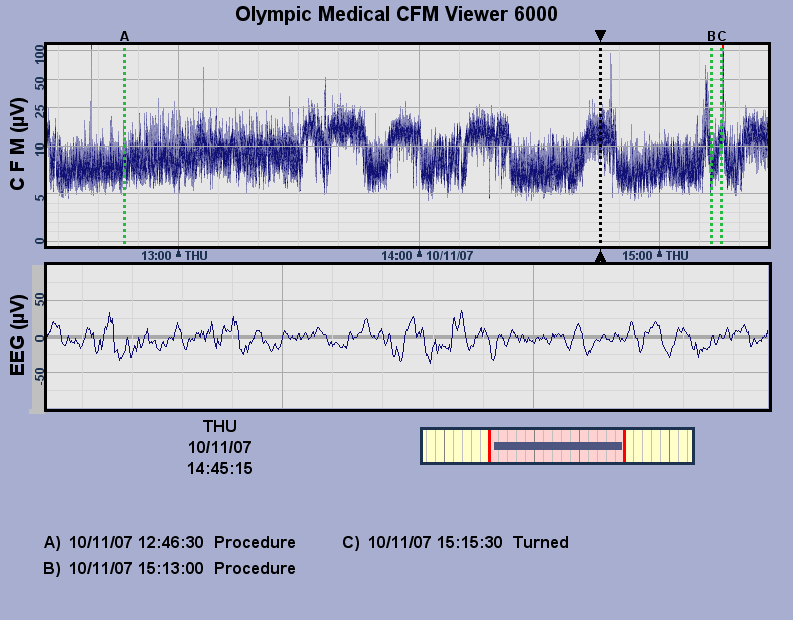Click the cursor date 10/11/07 under the EEG graph
The width and height of the screenshot is (793, 620).
point(219,447)
